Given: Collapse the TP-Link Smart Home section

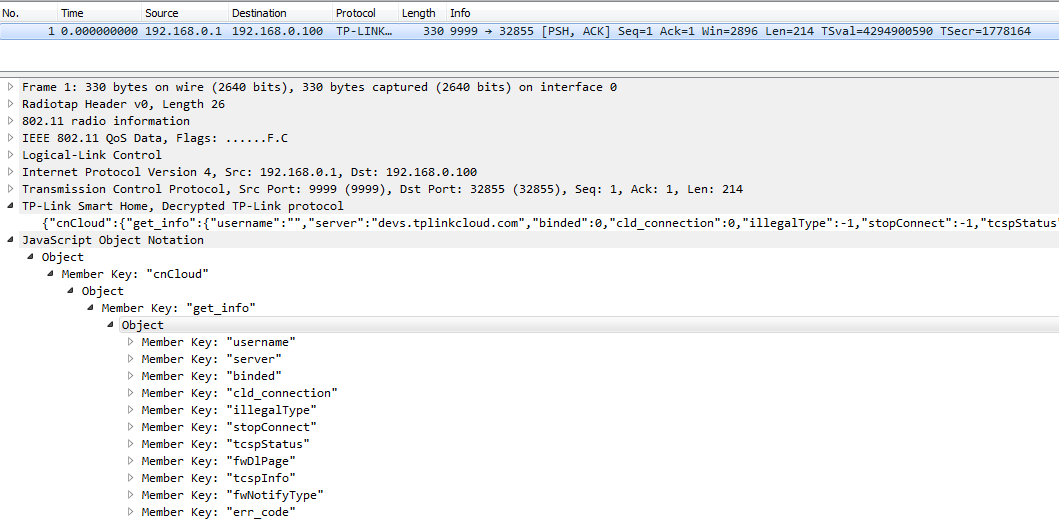Looking at the screenshot, I should [11, 206].
